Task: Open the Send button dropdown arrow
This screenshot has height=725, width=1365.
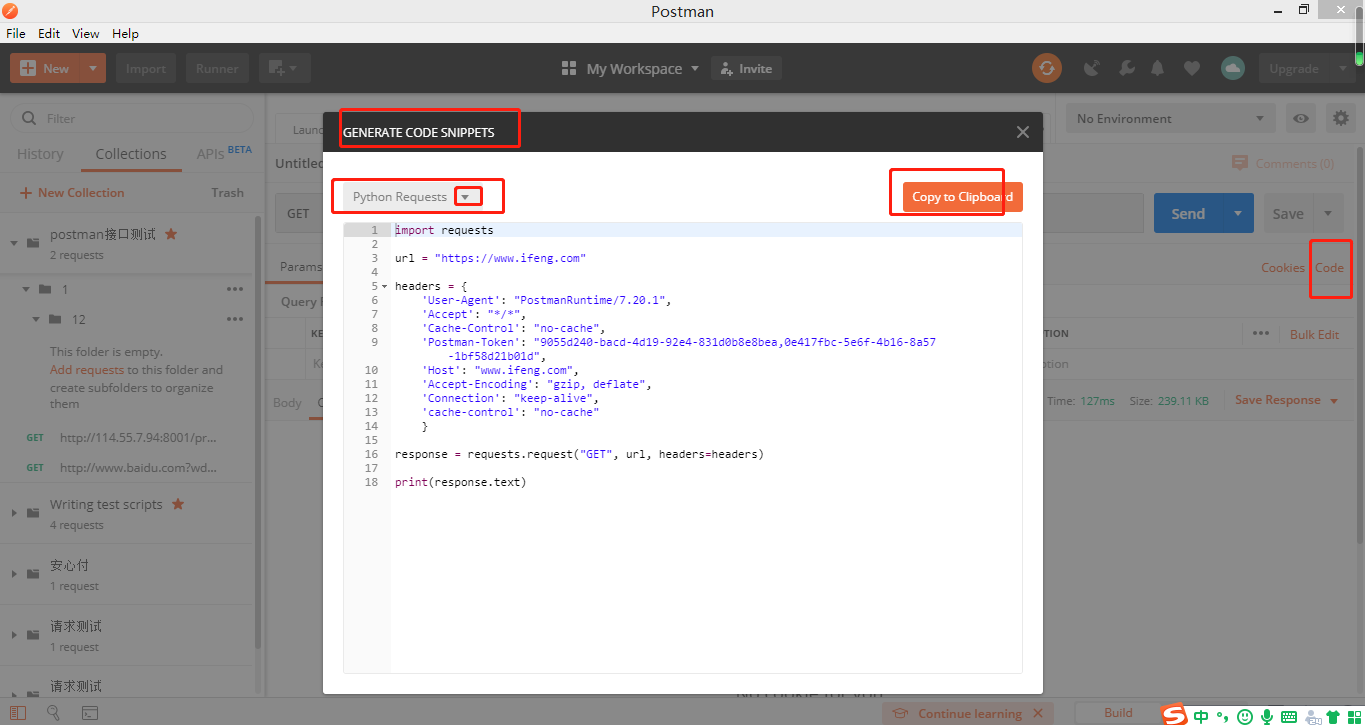Action: click(x=1238, y=213)
